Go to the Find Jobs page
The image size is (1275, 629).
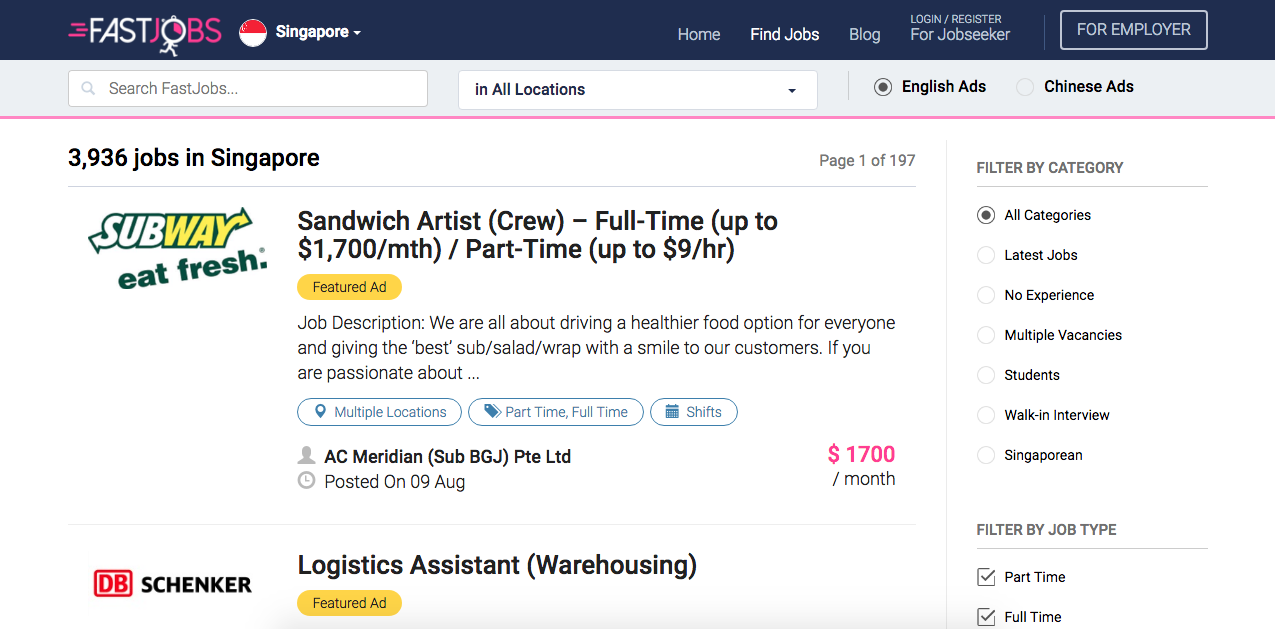(x=785, y=34)
